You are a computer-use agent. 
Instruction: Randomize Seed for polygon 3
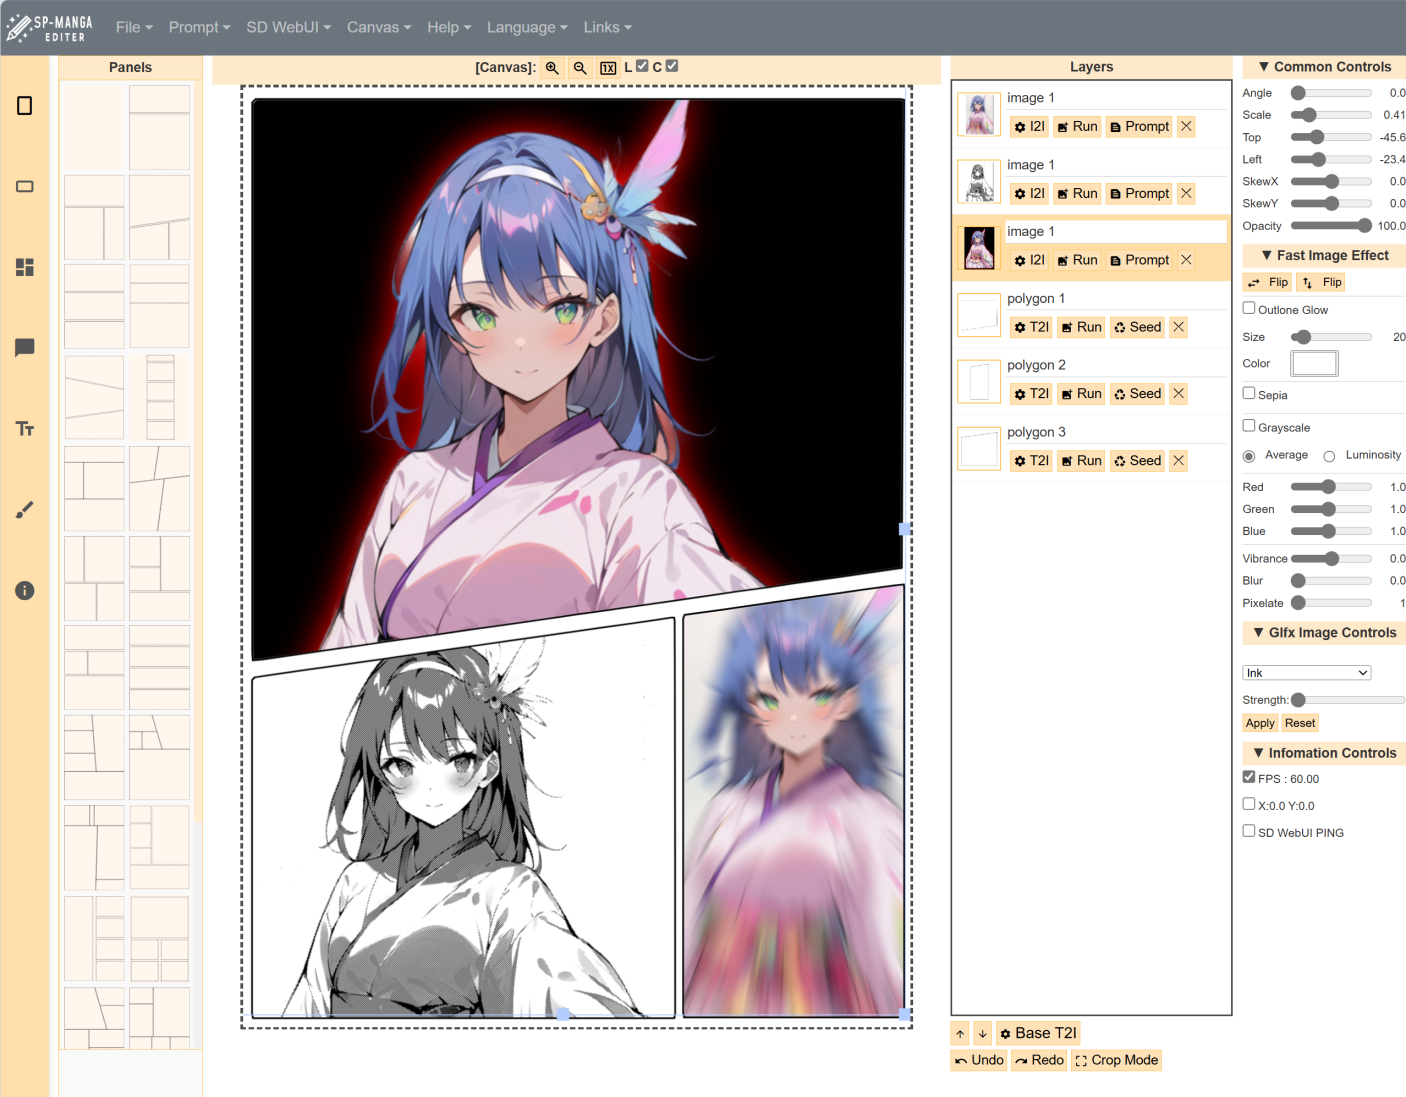click(x=1138, y=461)
